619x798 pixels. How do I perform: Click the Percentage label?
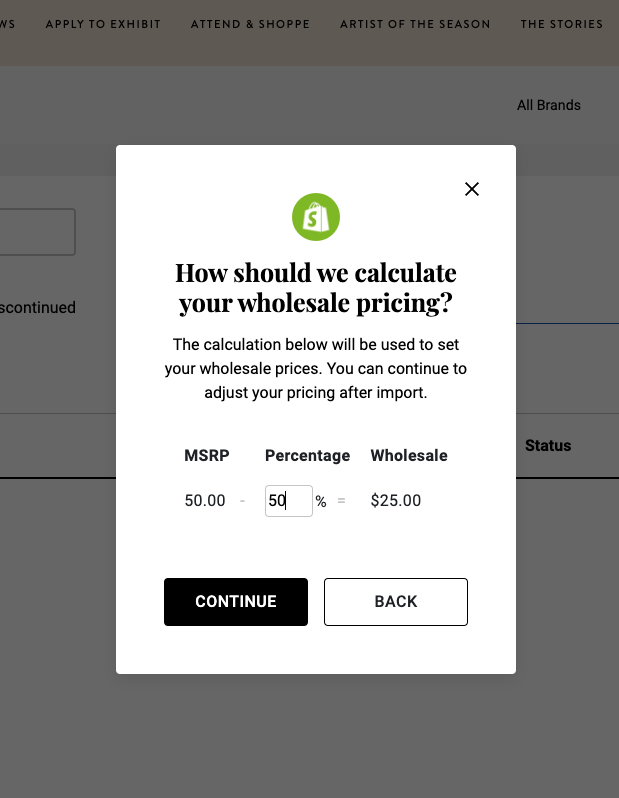(307, 456)
